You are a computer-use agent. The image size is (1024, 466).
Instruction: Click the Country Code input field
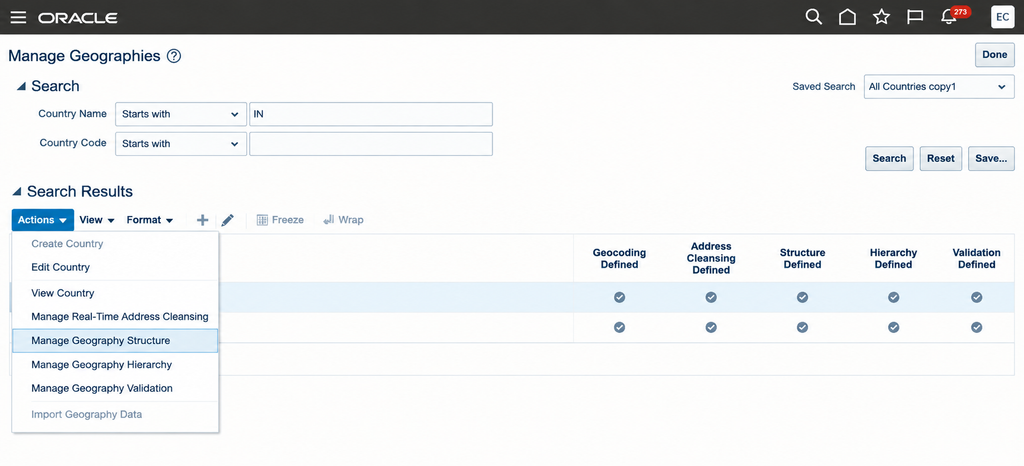371,144
